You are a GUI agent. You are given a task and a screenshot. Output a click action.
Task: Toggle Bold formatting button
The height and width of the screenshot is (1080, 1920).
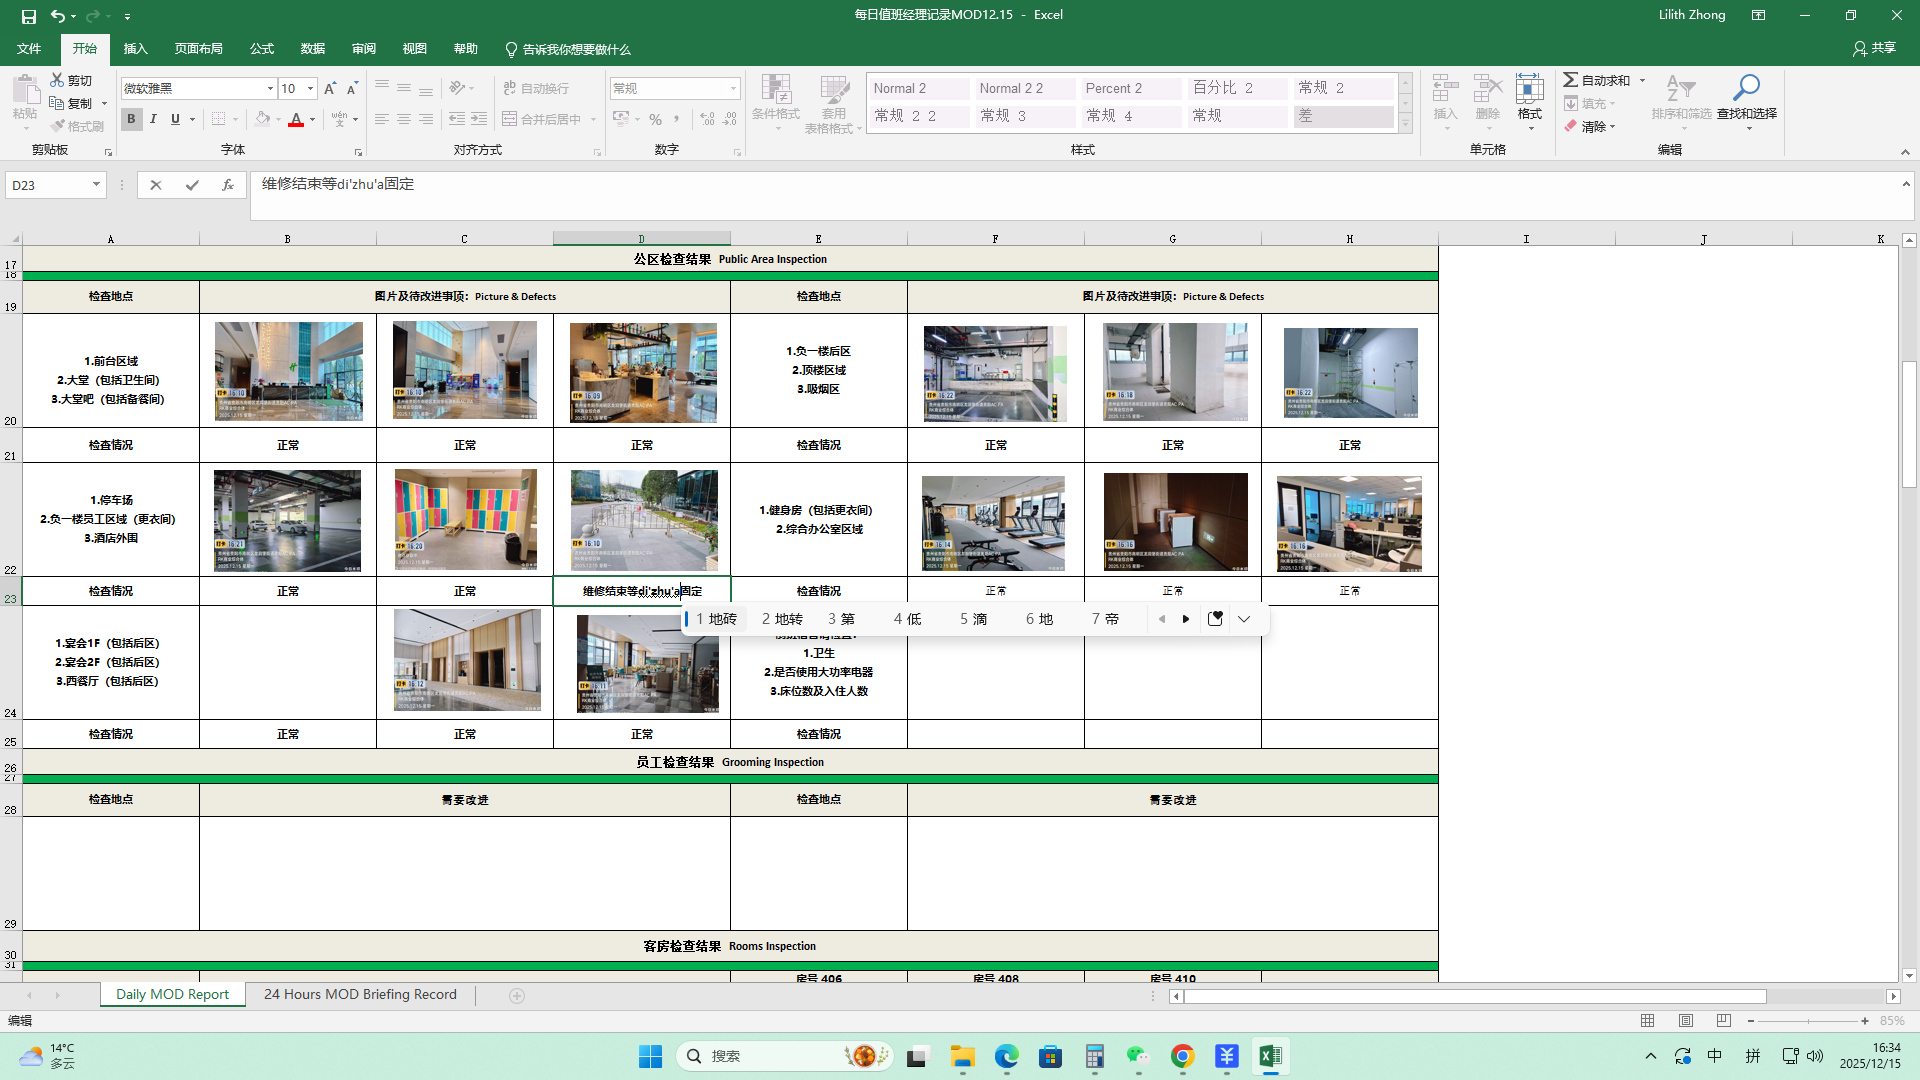point(131,119)
